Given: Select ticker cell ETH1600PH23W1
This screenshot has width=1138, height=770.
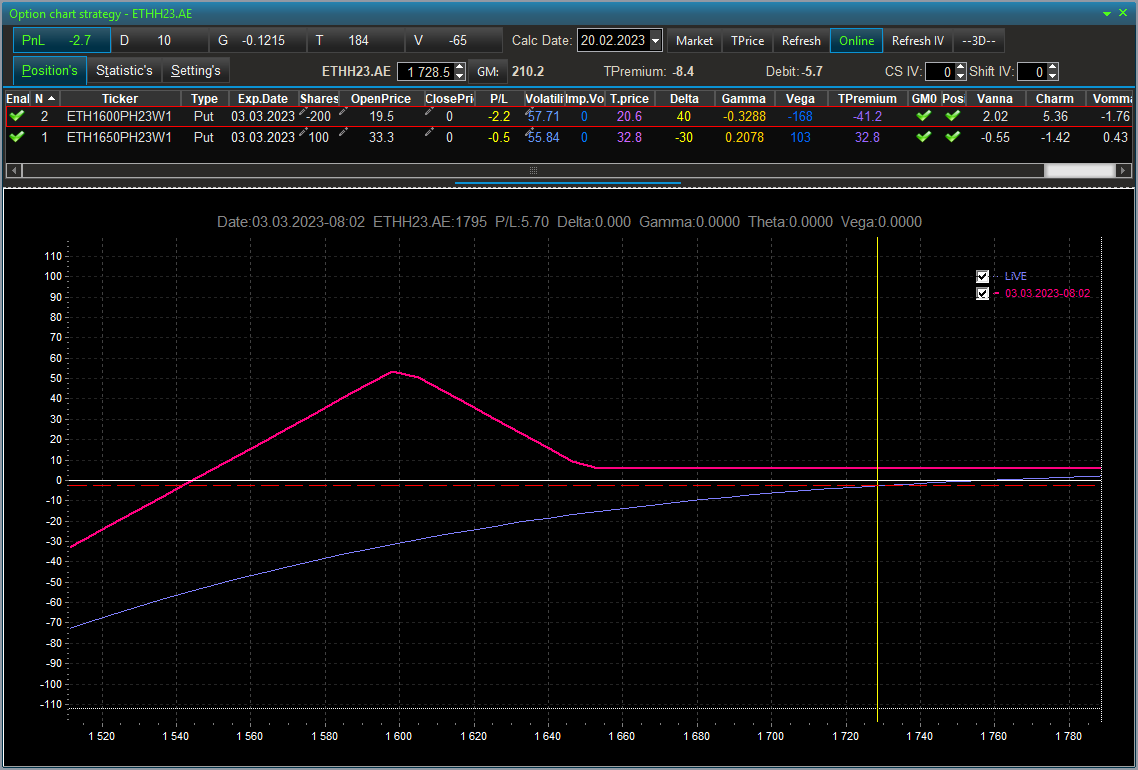Looking at the screenshot, I should pos(119,116).
